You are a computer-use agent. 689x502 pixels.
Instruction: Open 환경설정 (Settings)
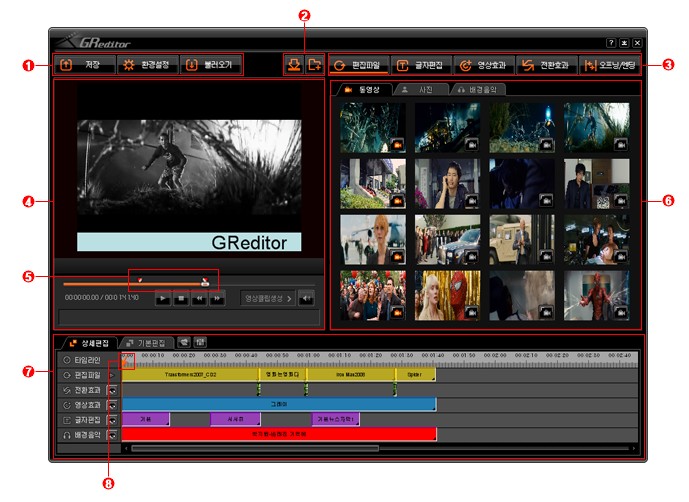pyautogui.click(x=148, y=65)
